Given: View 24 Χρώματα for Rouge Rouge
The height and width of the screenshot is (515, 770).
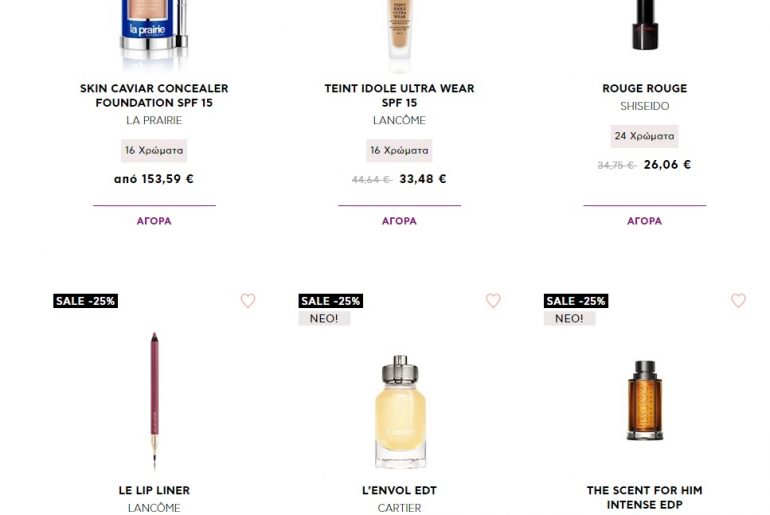Looking at the screenshot, I should pyautogui.click(x=645, y=136).
